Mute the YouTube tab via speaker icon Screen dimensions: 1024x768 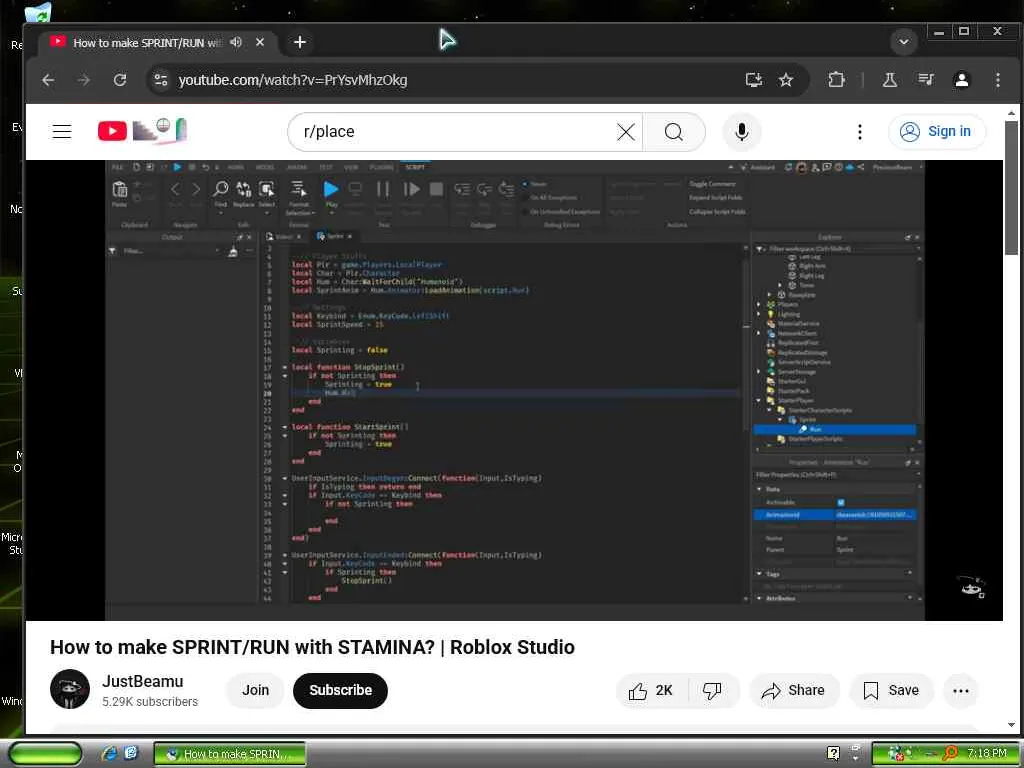pos(236,42)
